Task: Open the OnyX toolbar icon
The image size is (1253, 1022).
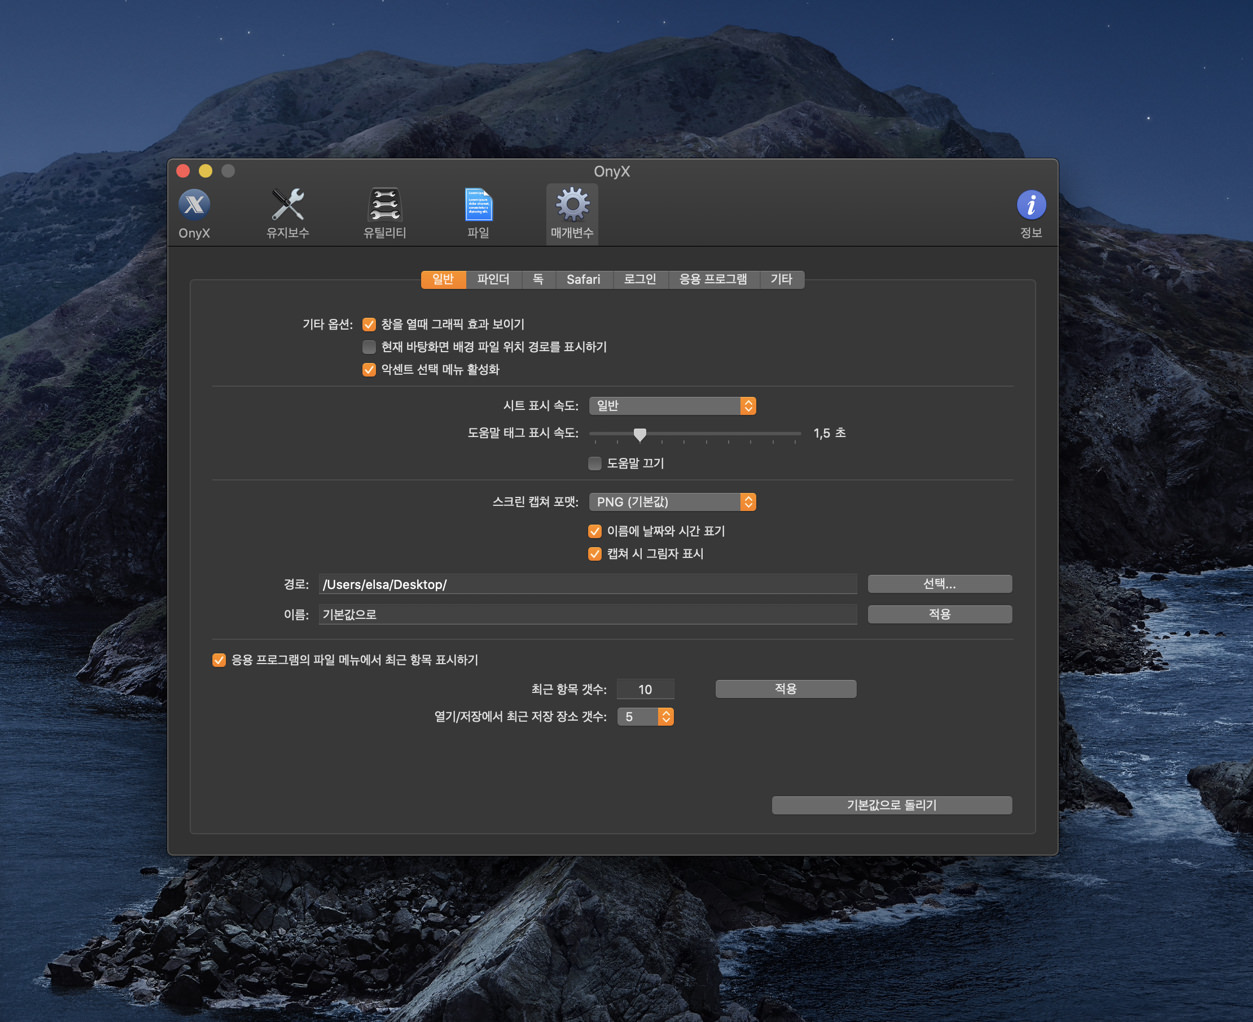Action: pyautogui.click(x=194, y=213)
